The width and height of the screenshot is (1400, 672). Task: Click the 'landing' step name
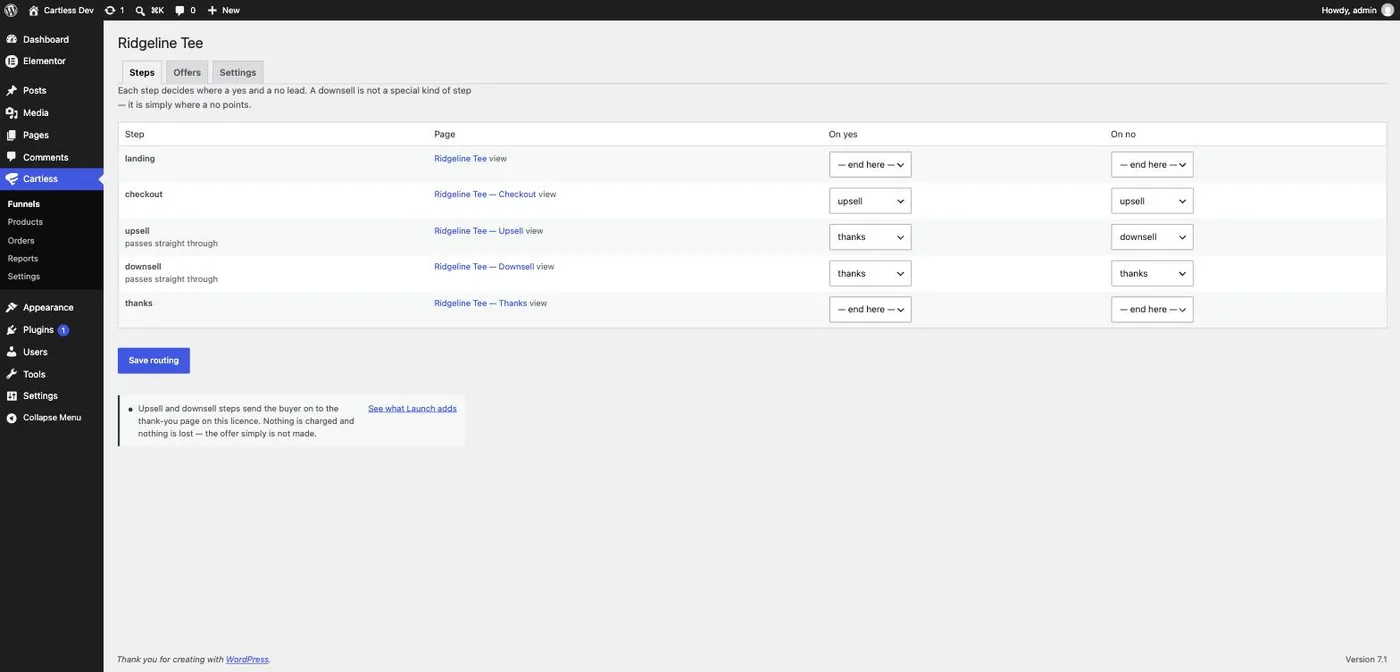tap(140, 158)
